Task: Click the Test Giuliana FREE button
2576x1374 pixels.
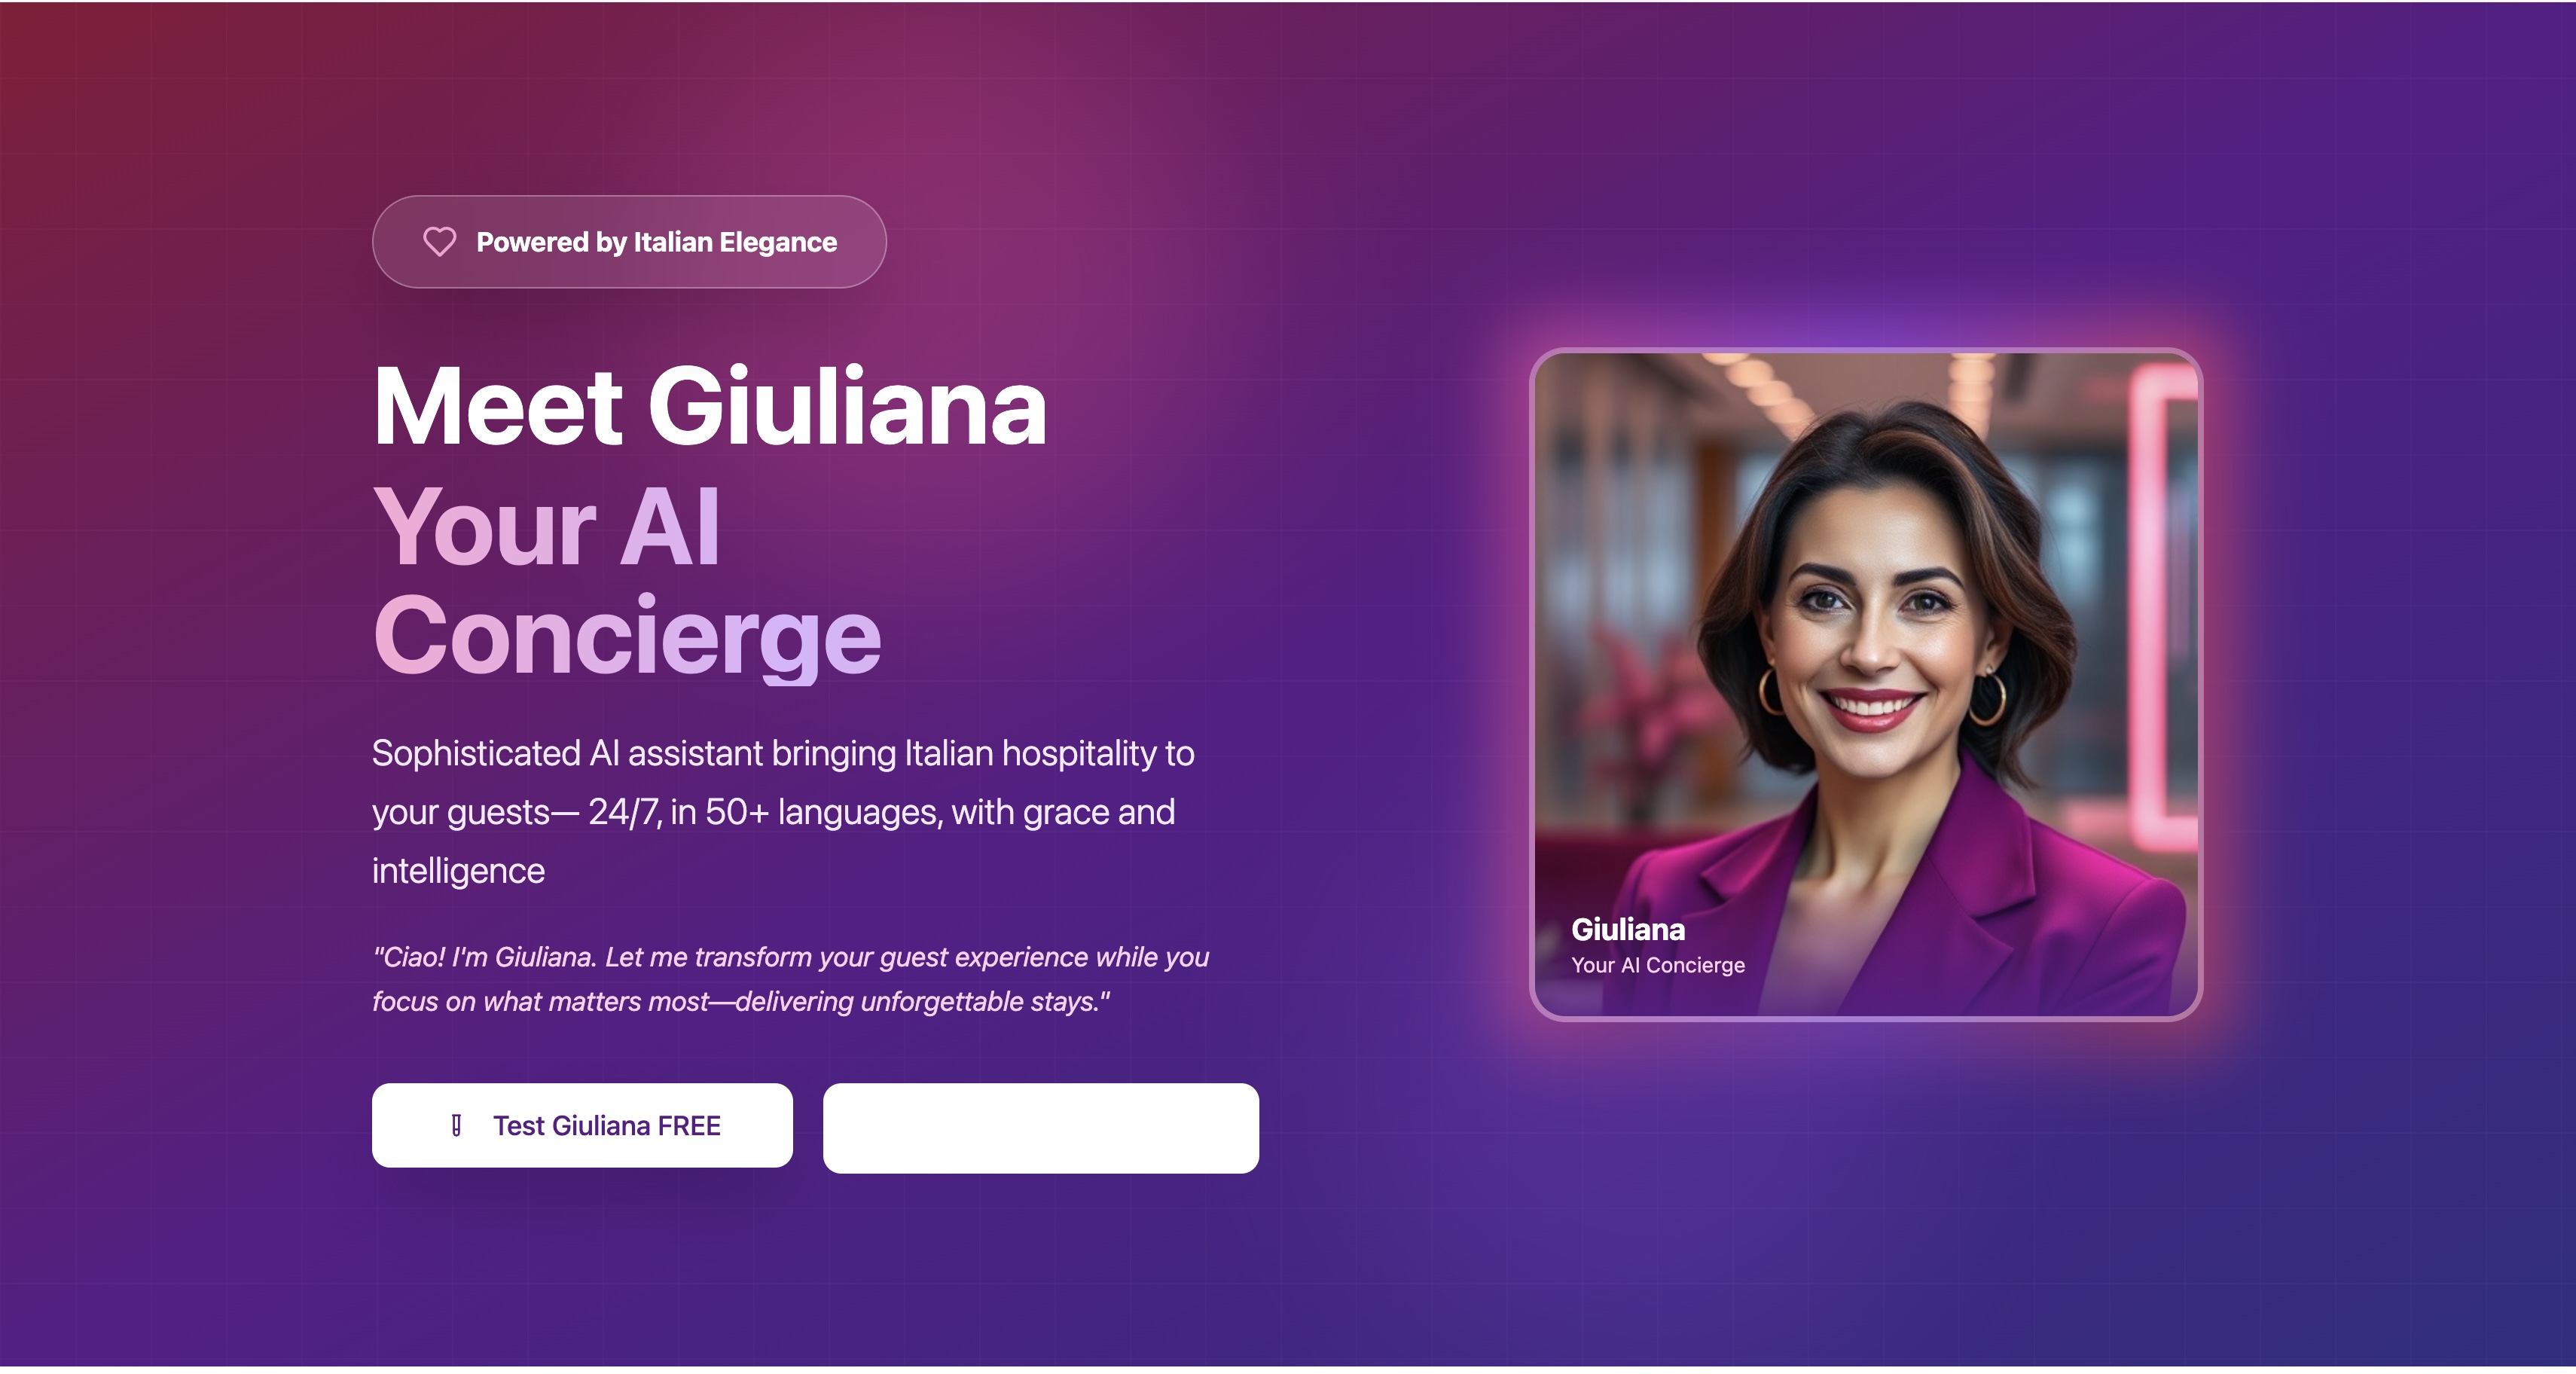Action: 582,1125
